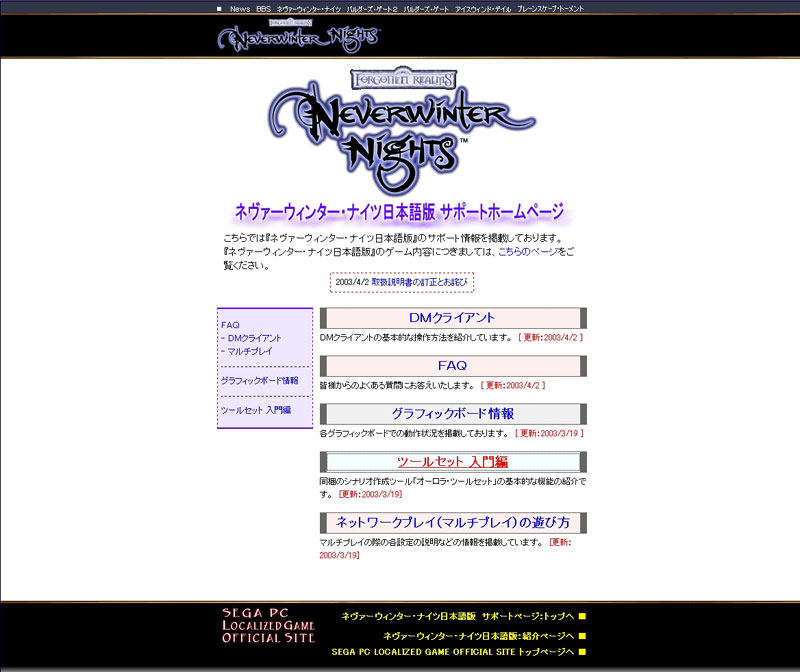Click the large Neverwinter Nights center logo
The image size is (800, 672).
pos(402,138)
